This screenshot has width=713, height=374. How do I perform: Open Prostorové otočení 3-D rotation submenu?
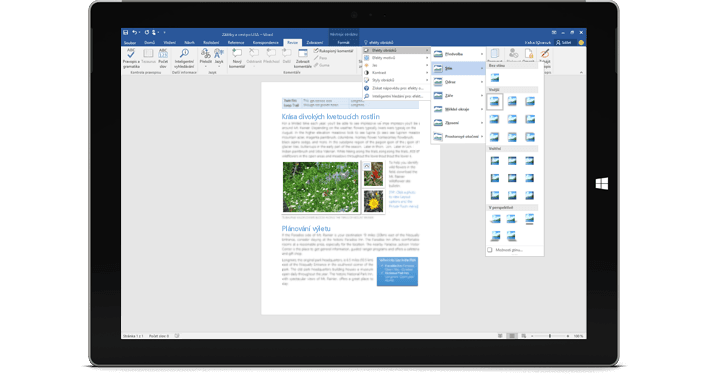point(458,136)
